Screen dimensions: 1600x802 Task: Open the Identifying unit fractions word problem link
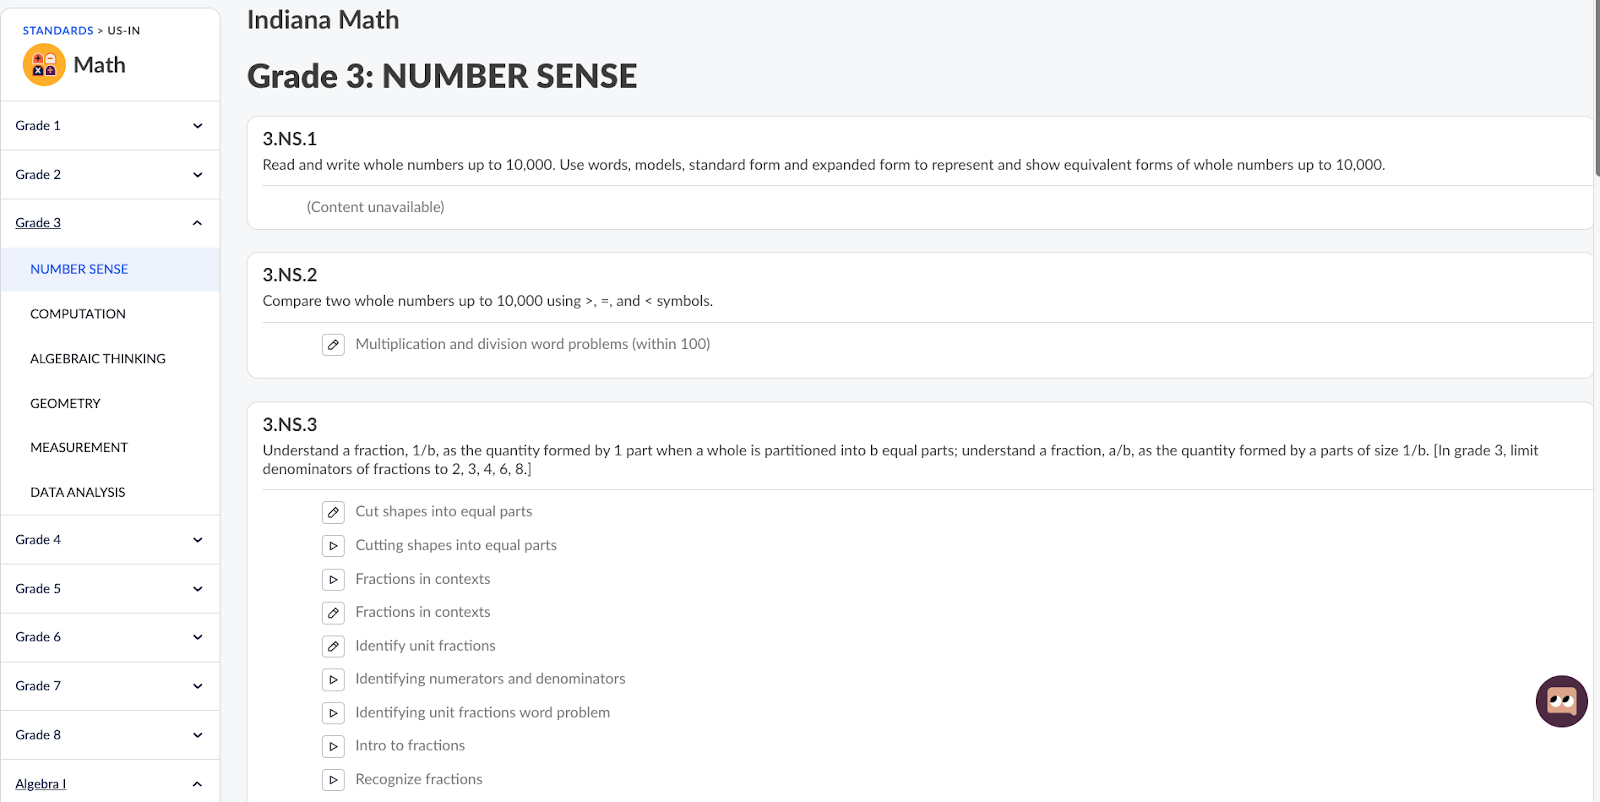(482, 713)
